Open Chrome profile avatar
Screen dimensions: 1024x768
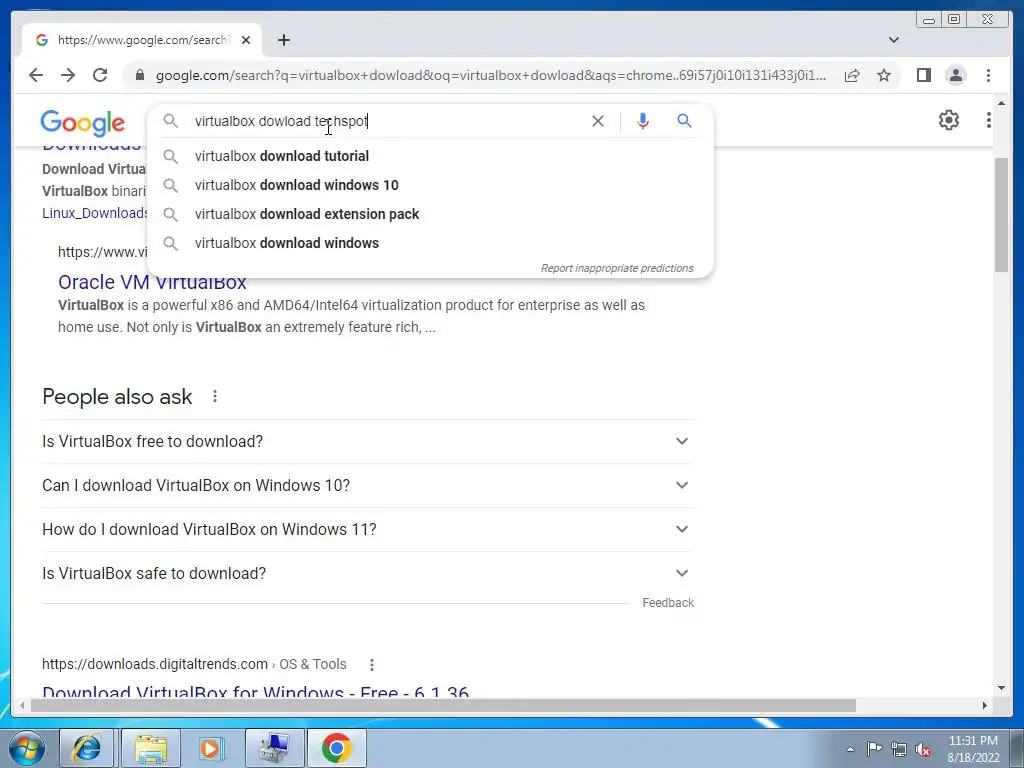(x=955, y=75)
